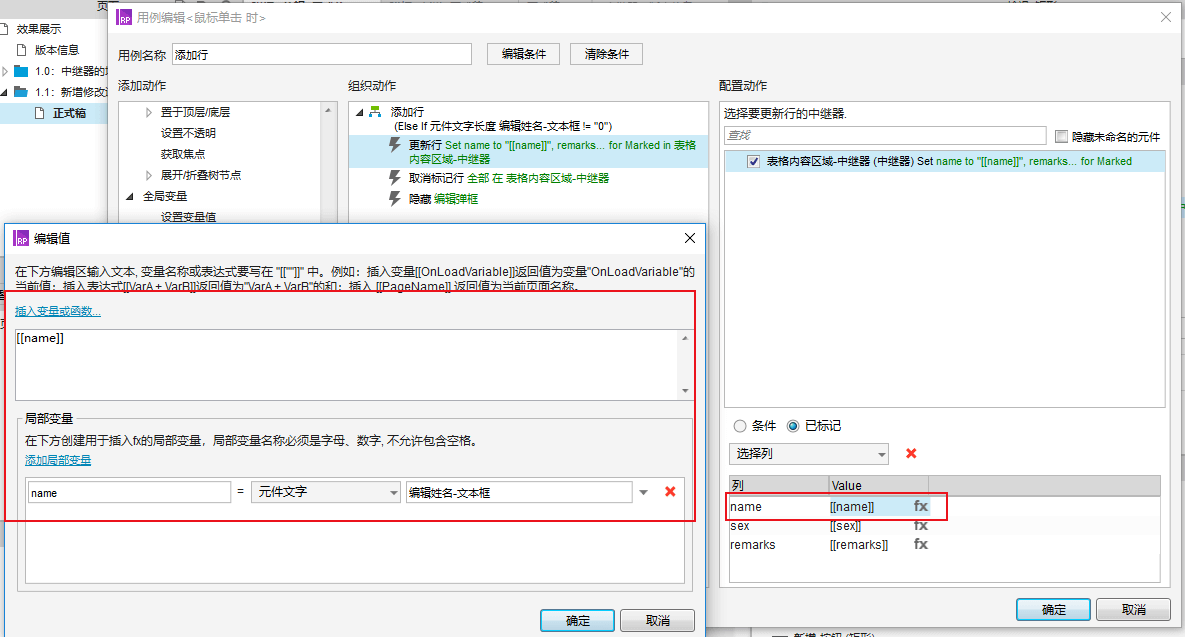The image size is (1185, 637).
Task: Click the 列 column header
Action: click(778, 485)
